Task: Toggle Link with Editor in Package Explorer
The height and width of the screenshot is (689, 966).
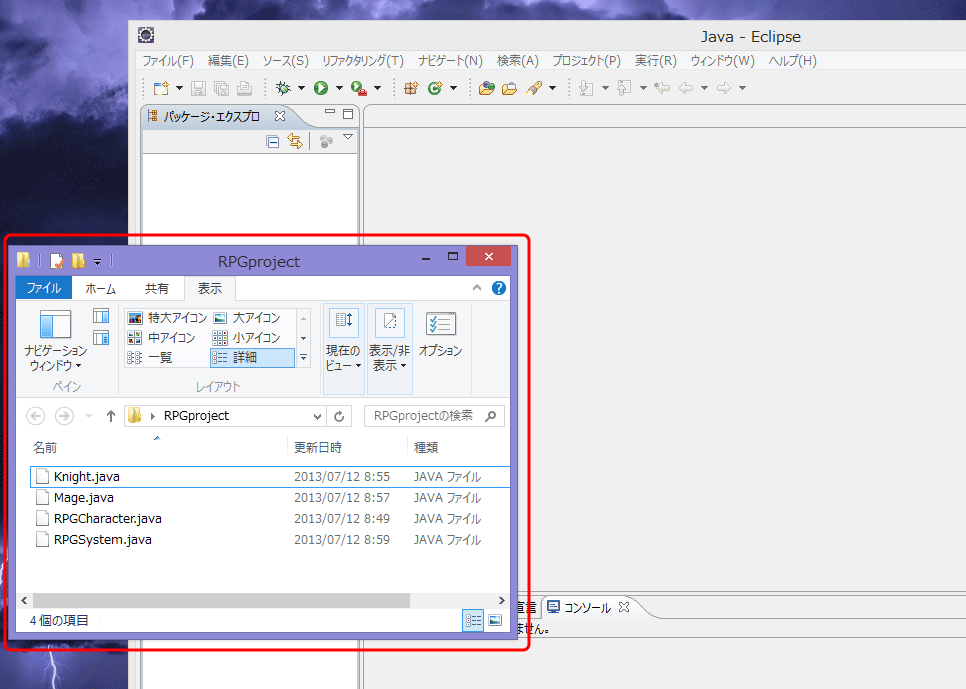Action: click(x=295, y=142)
